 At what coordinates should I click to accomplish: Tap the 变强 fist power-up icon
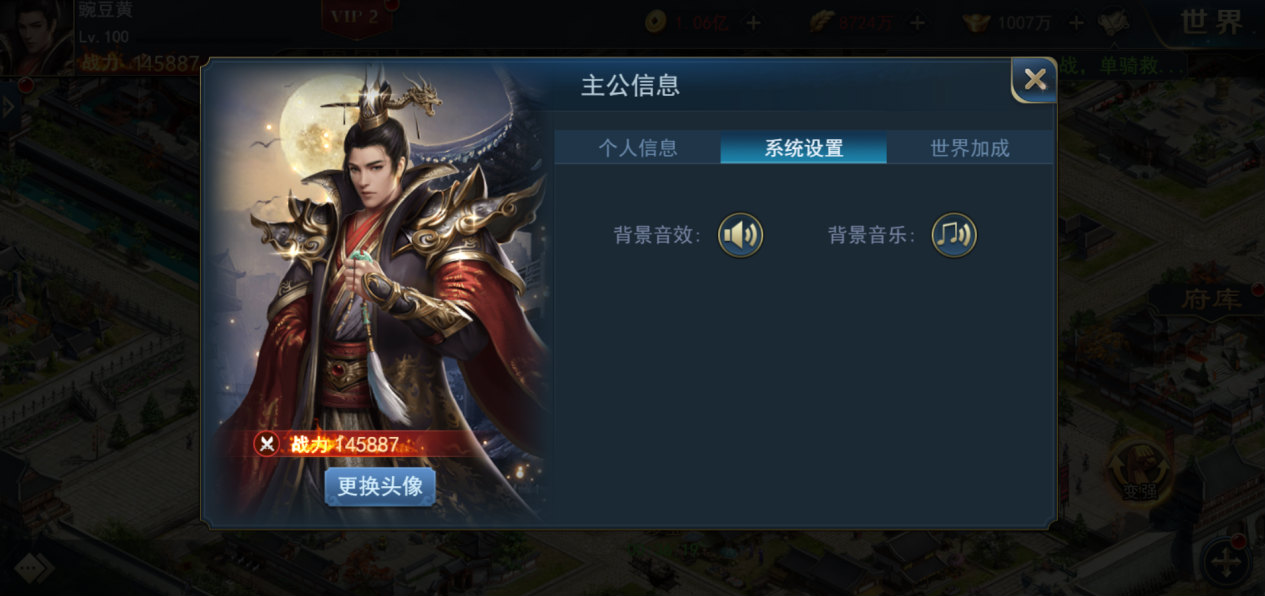[x=1138, y=471]
